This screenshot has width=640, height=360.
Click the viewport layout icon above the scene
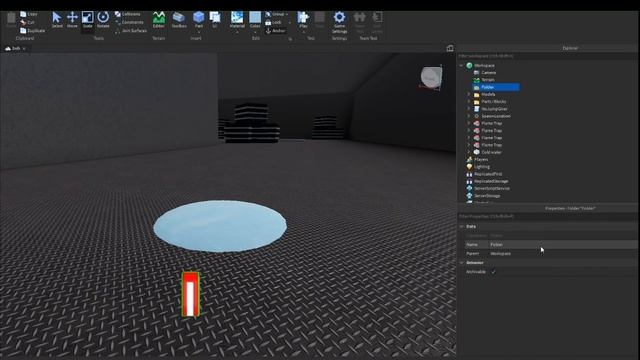point(450,48)
